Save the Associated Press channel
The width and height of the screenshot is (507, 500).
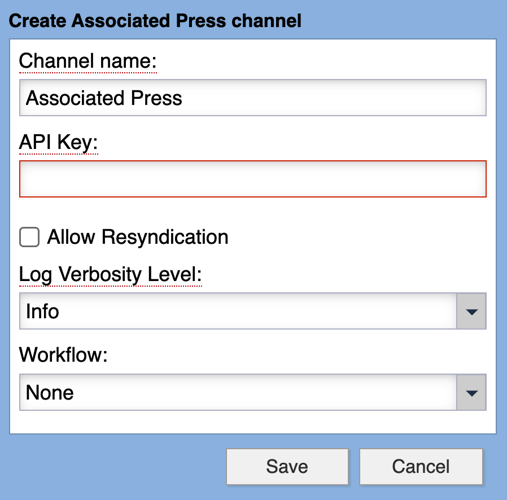287,466
